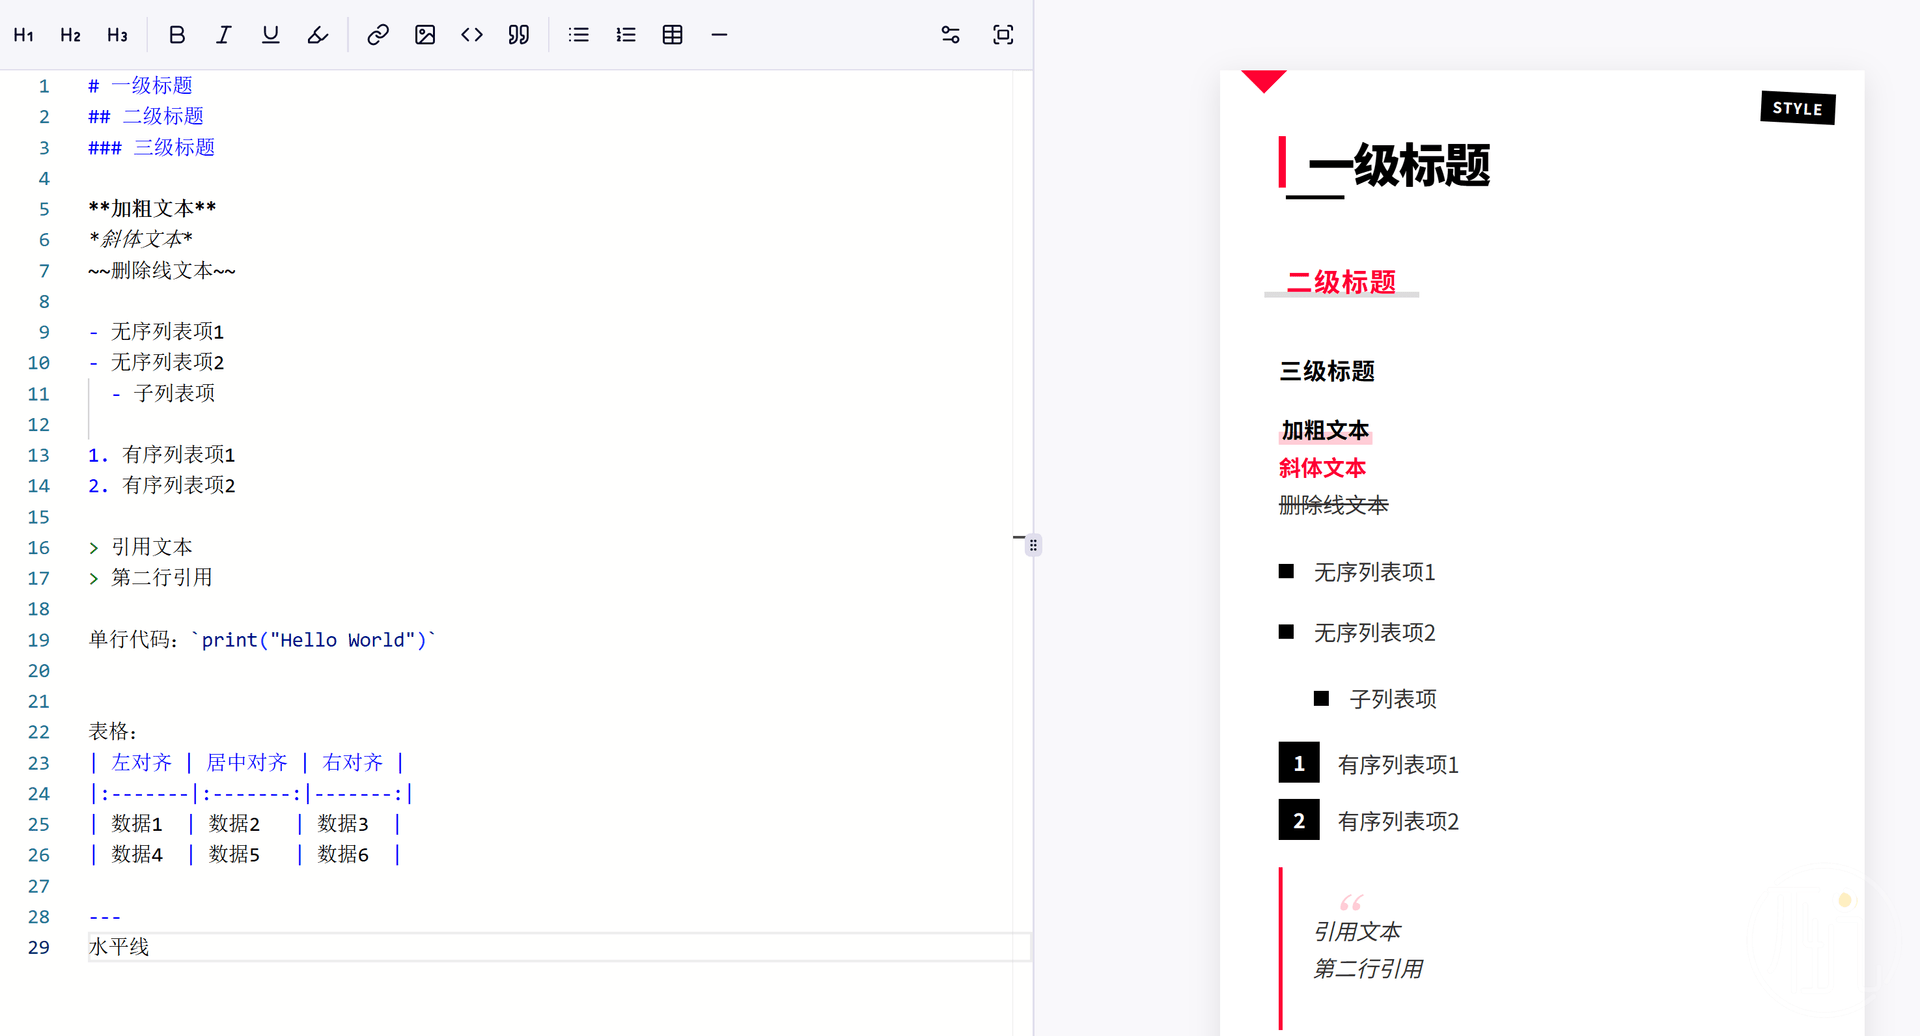This screenshot has height=1036, width=1920.
Task: Click table header cell '左对齐' in editor
Action: point(142,763)
